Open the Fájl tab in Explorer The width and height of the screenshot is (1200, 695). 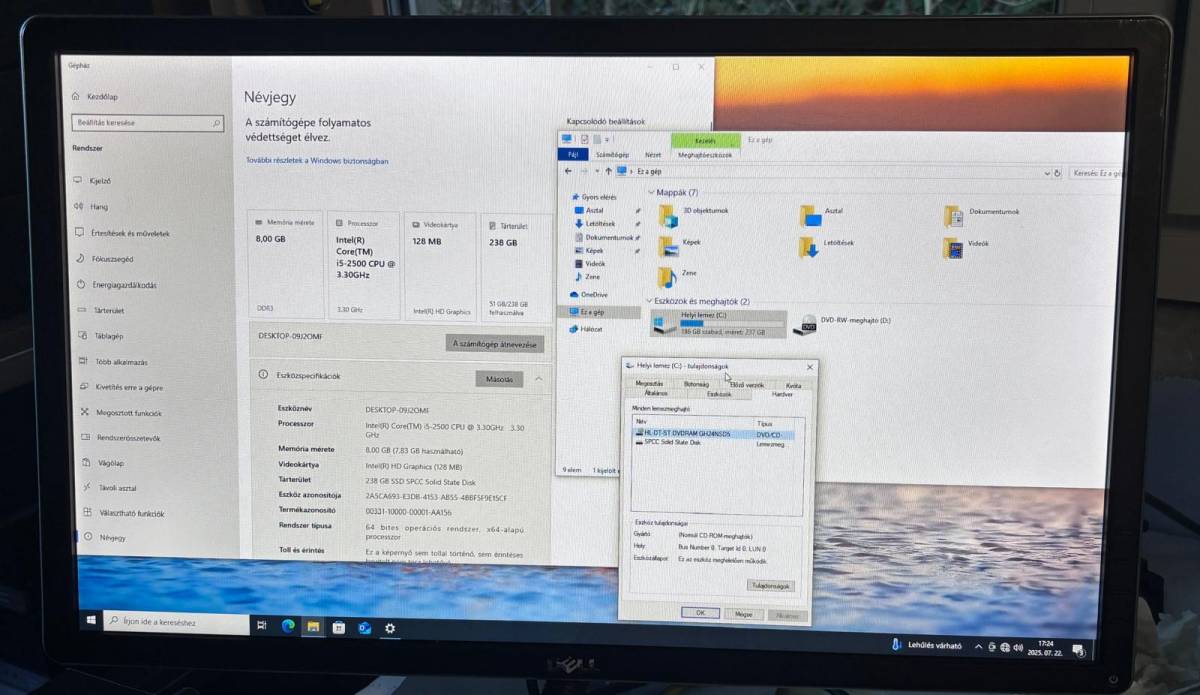pyautogui.click(x=574, y=155)
